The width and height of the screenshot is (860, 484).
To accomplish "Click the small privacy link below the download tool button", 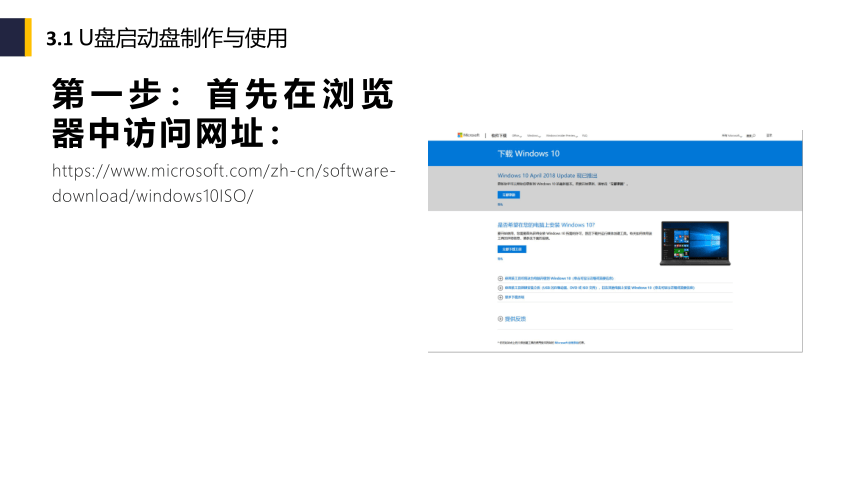I will (500, 258).
